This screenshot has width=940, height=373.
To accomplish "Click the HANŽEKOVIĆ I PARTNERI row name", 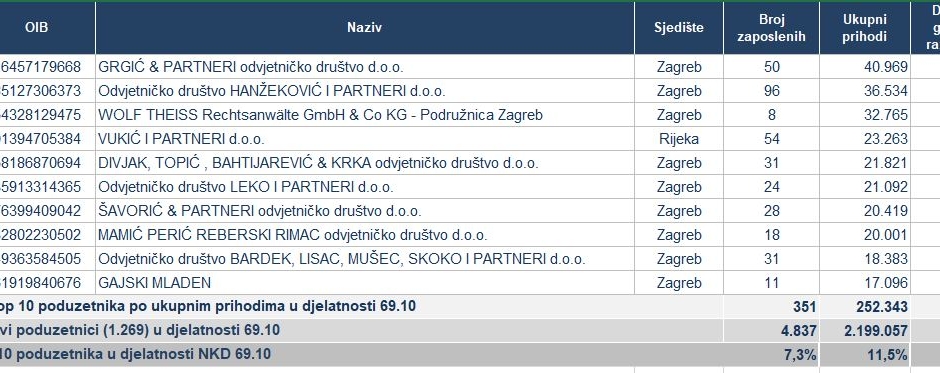I will click(364, 91).
